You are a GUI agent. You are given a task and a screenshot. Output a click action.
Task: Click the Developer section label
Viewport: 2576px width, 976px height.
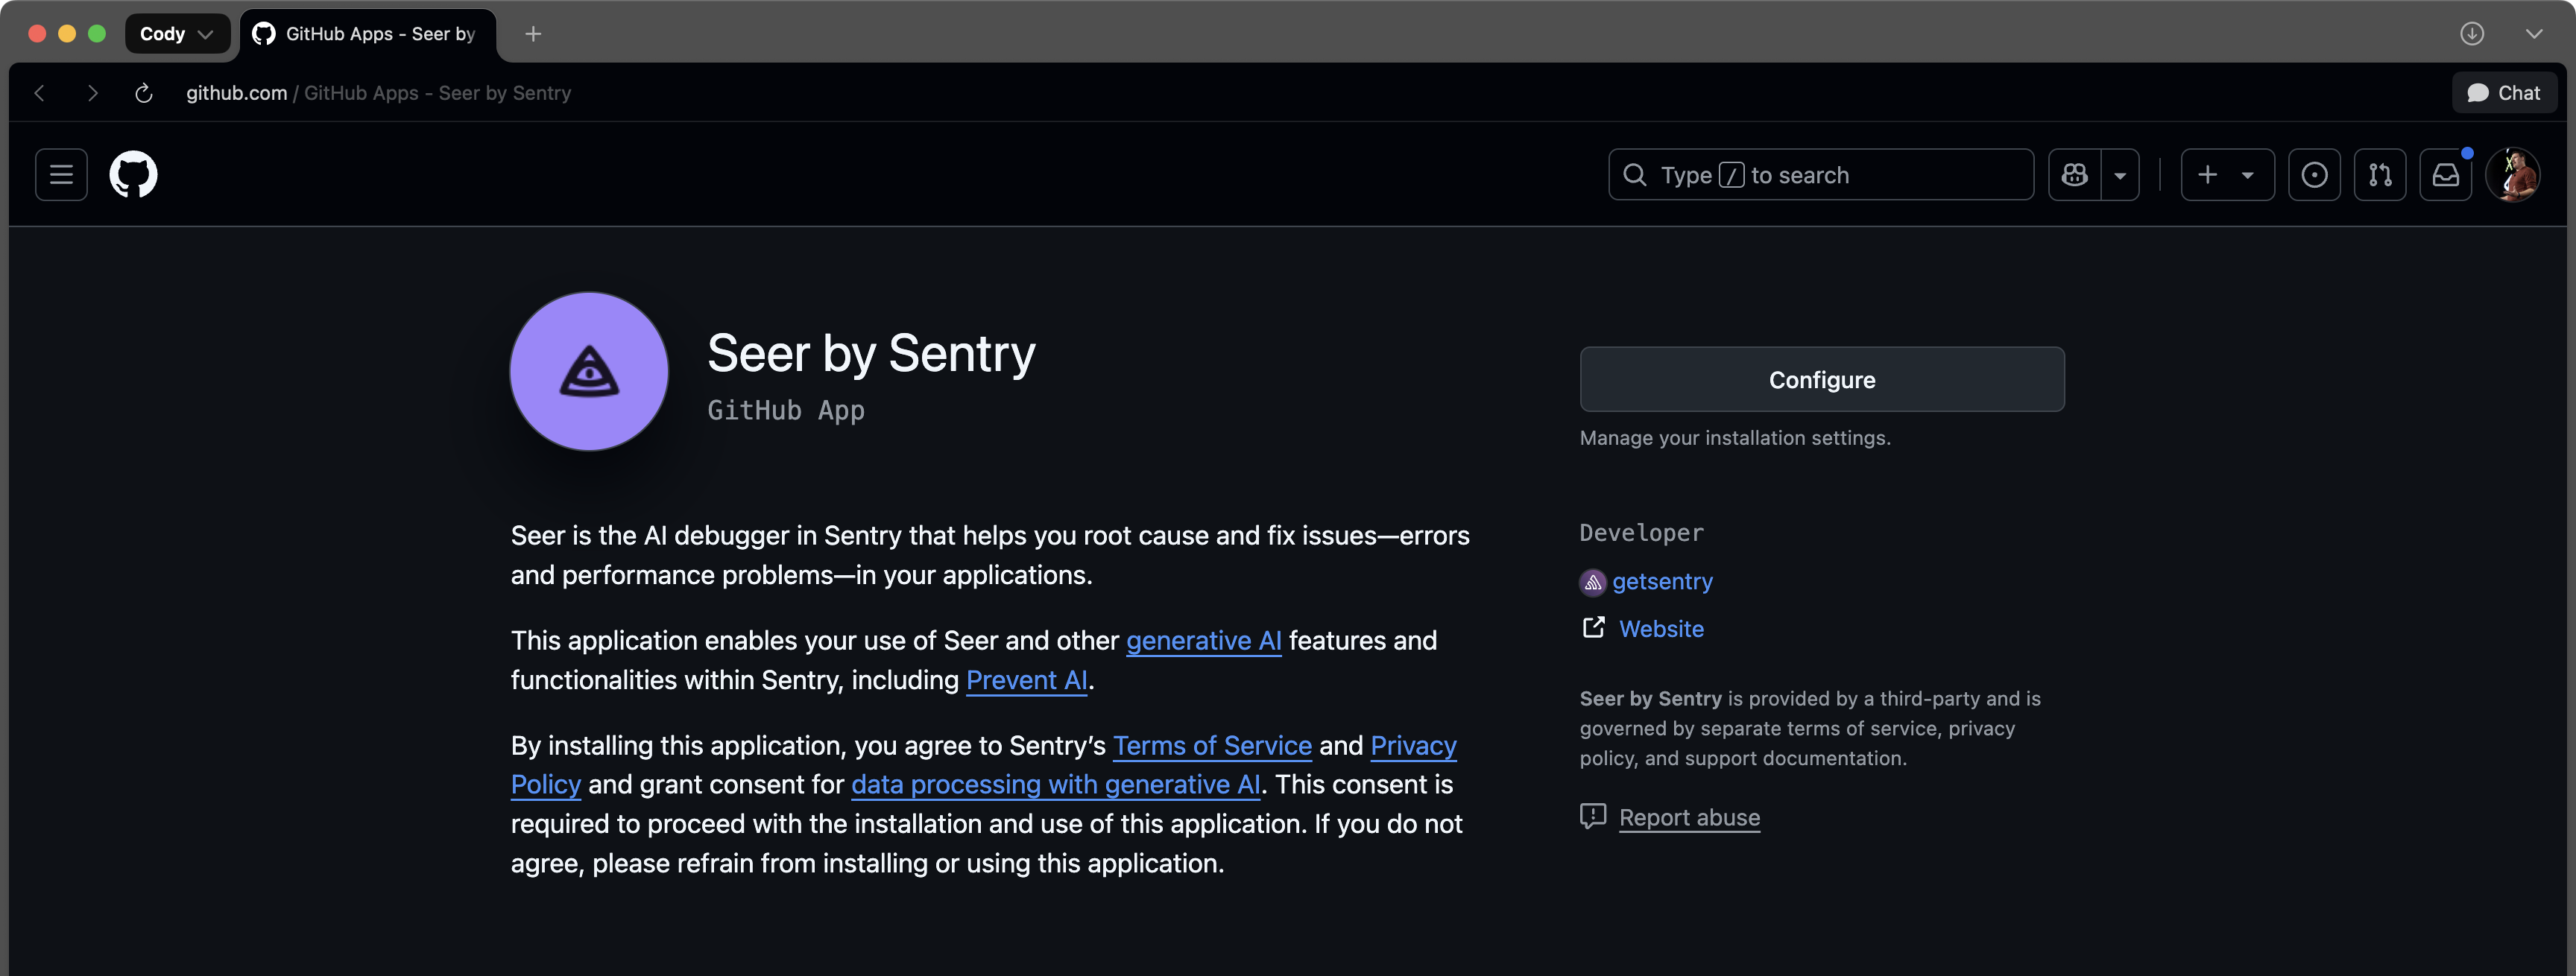coord(1641,533)
